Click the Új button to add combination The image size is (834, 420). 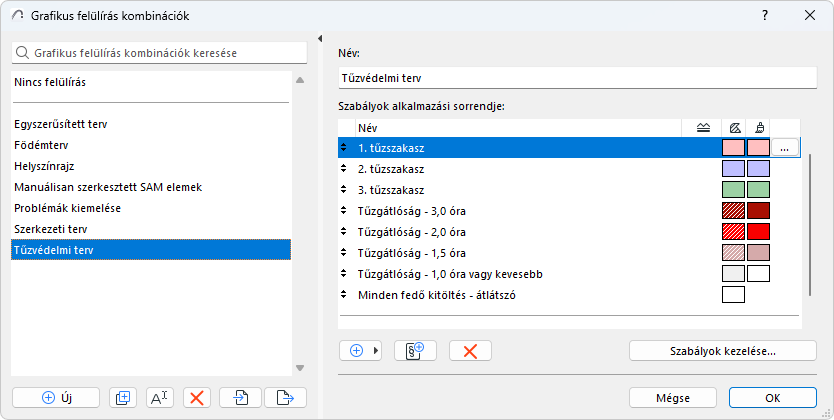point(56,397)
